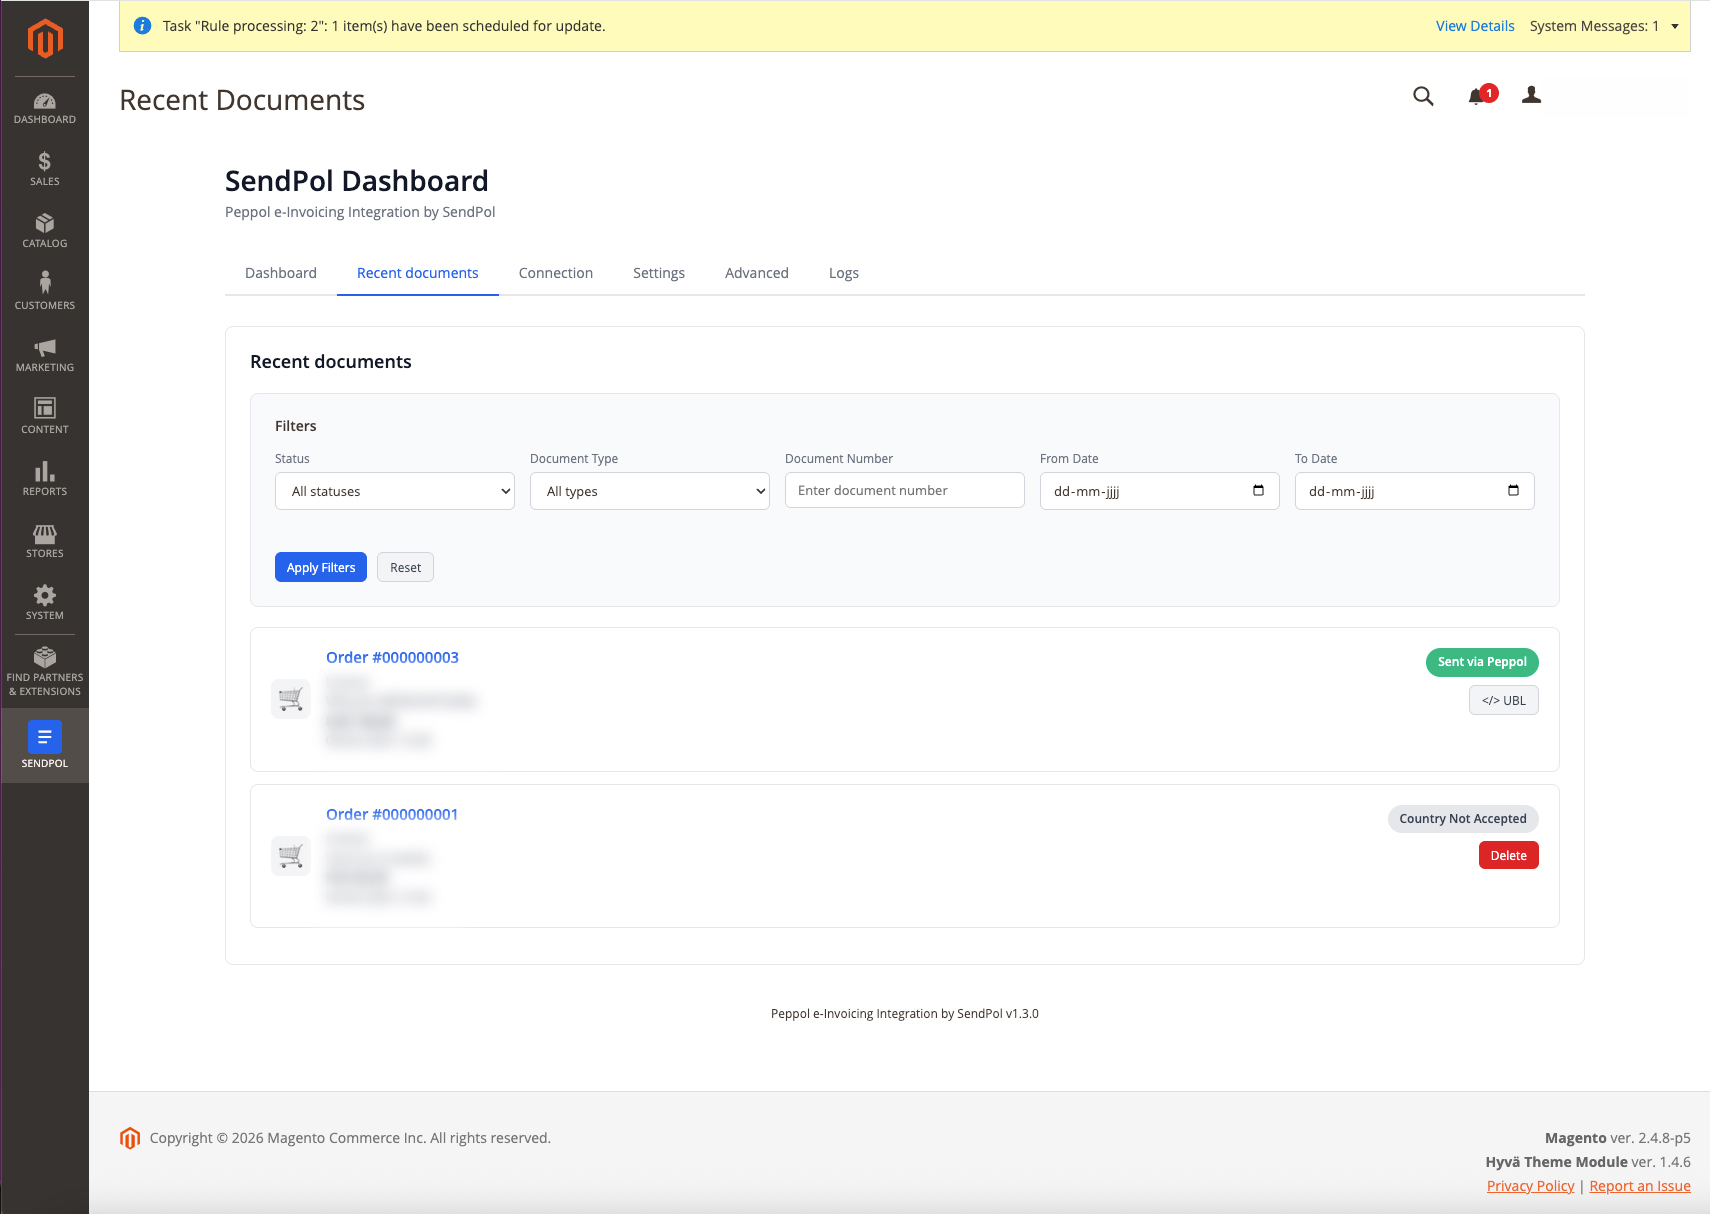Click View Details in task message
This screenshot has width=1710, height=1214.
point(1475,26)
